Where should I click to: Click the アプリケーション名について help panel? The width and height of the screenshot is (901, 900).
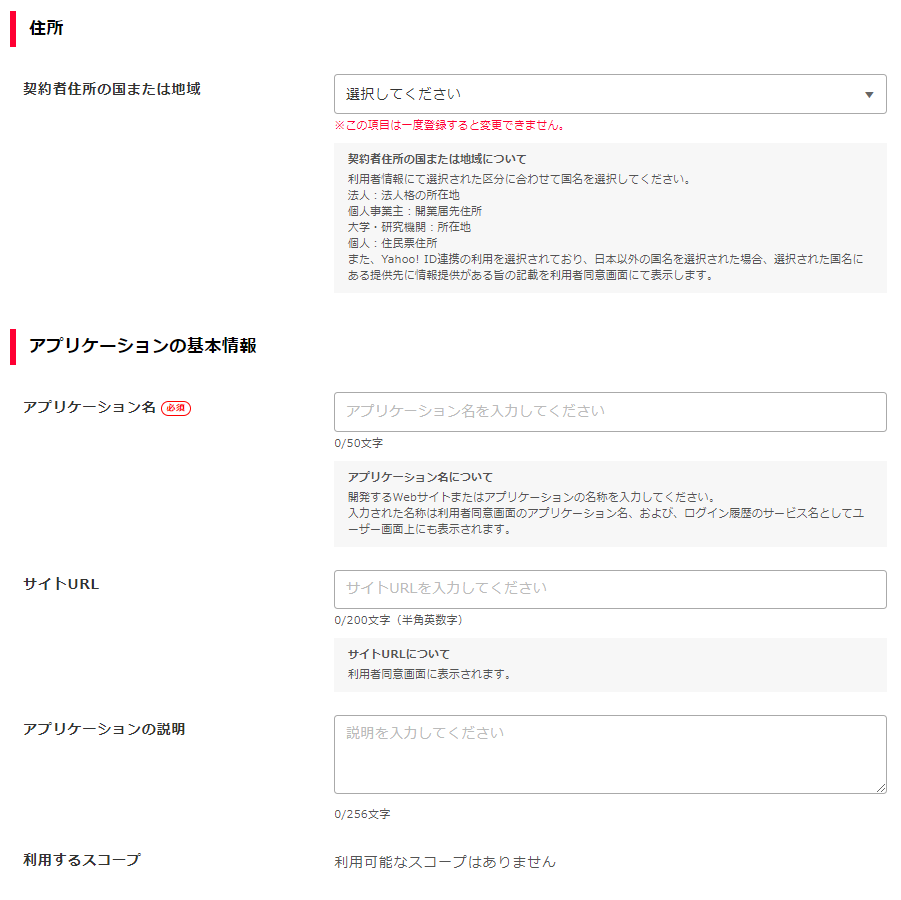(x=610, y=500)
